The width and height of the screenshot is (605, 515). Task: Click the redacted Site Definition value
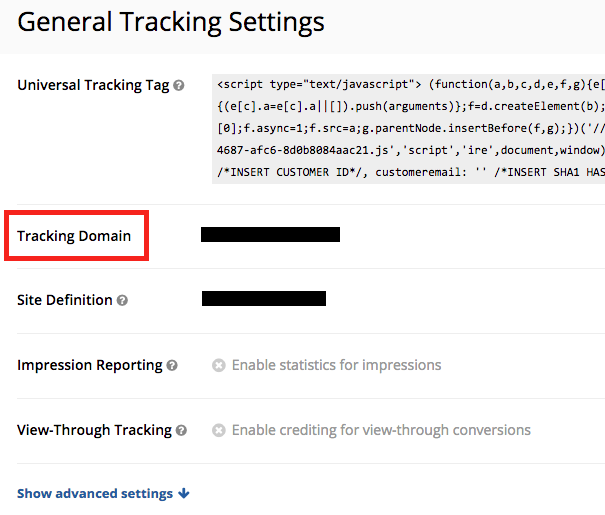pos(264,298)
